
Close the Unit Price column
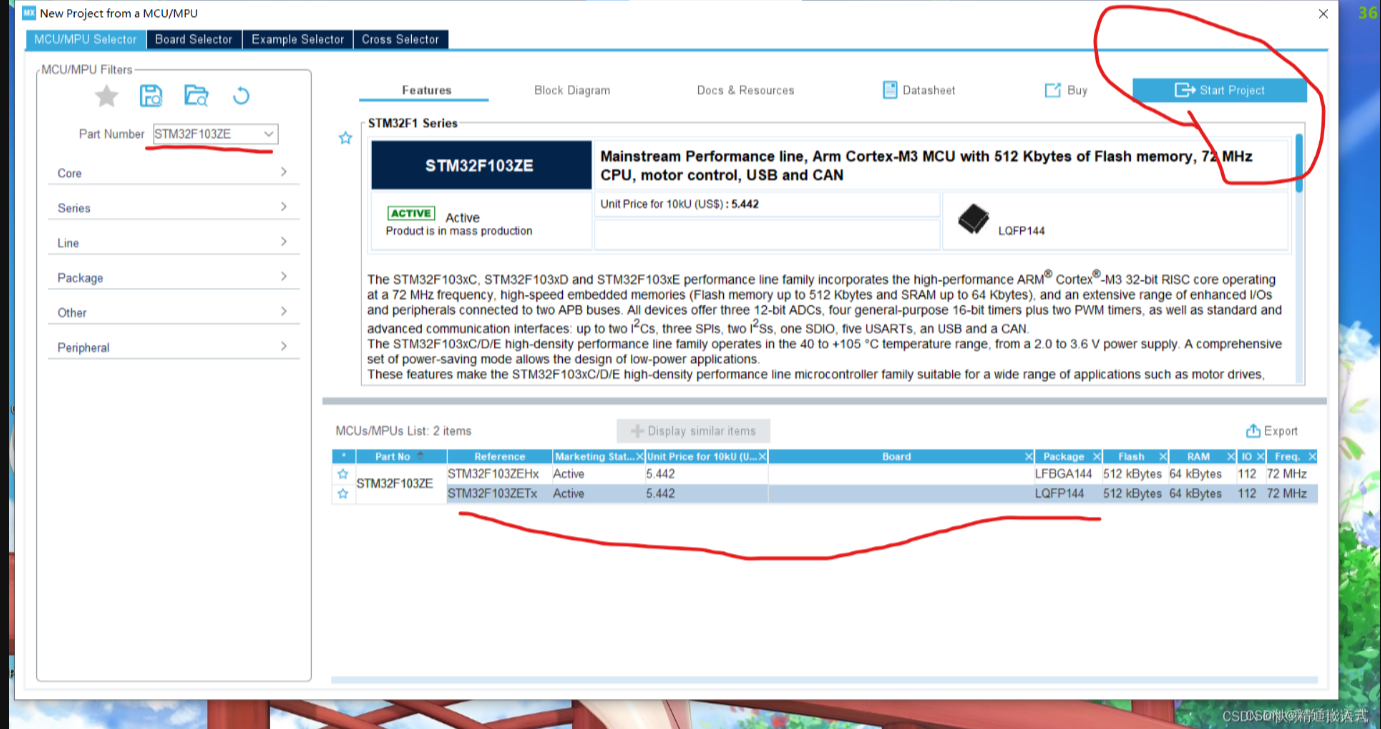tap(763, 456)
